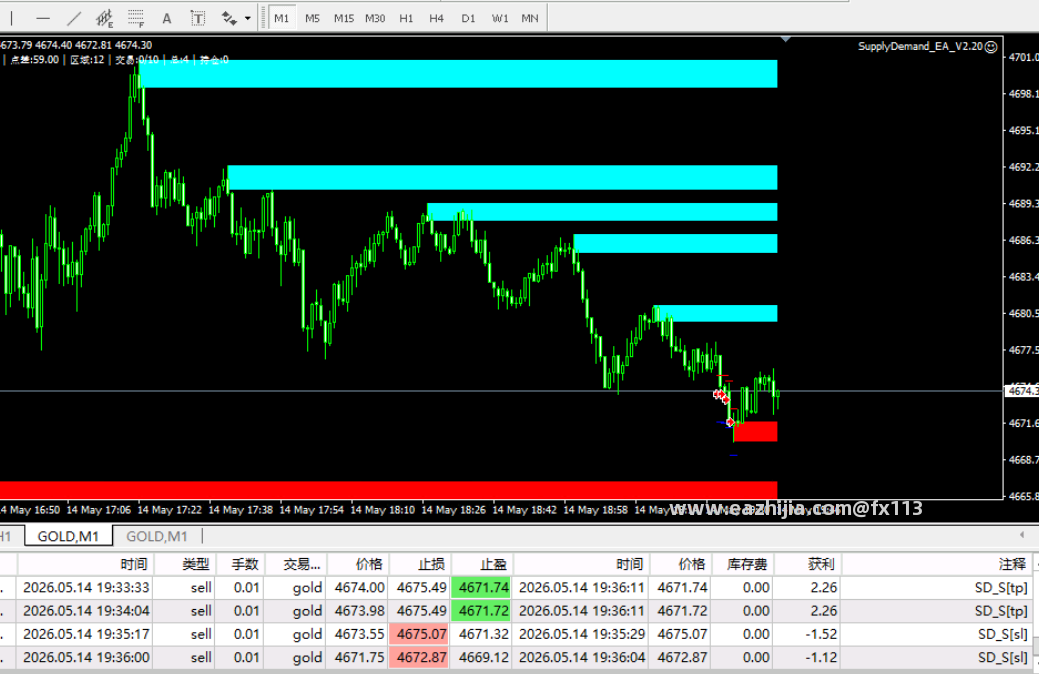The image size is (1039, 674).
Task: Select the active GOLD,M1 chart tab
Action: (x=68, y=535)
